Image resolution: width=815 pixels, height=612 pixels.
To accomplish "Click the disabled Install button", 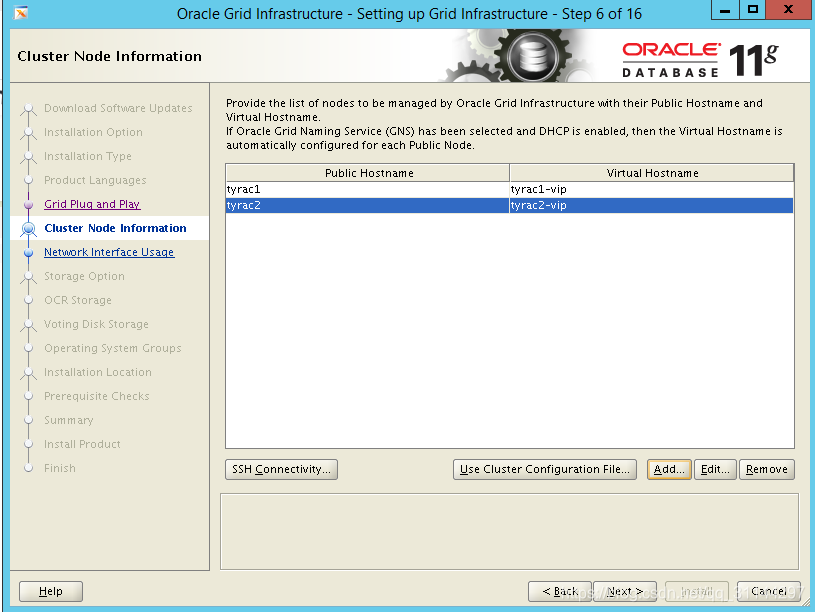I will [696, 591].
